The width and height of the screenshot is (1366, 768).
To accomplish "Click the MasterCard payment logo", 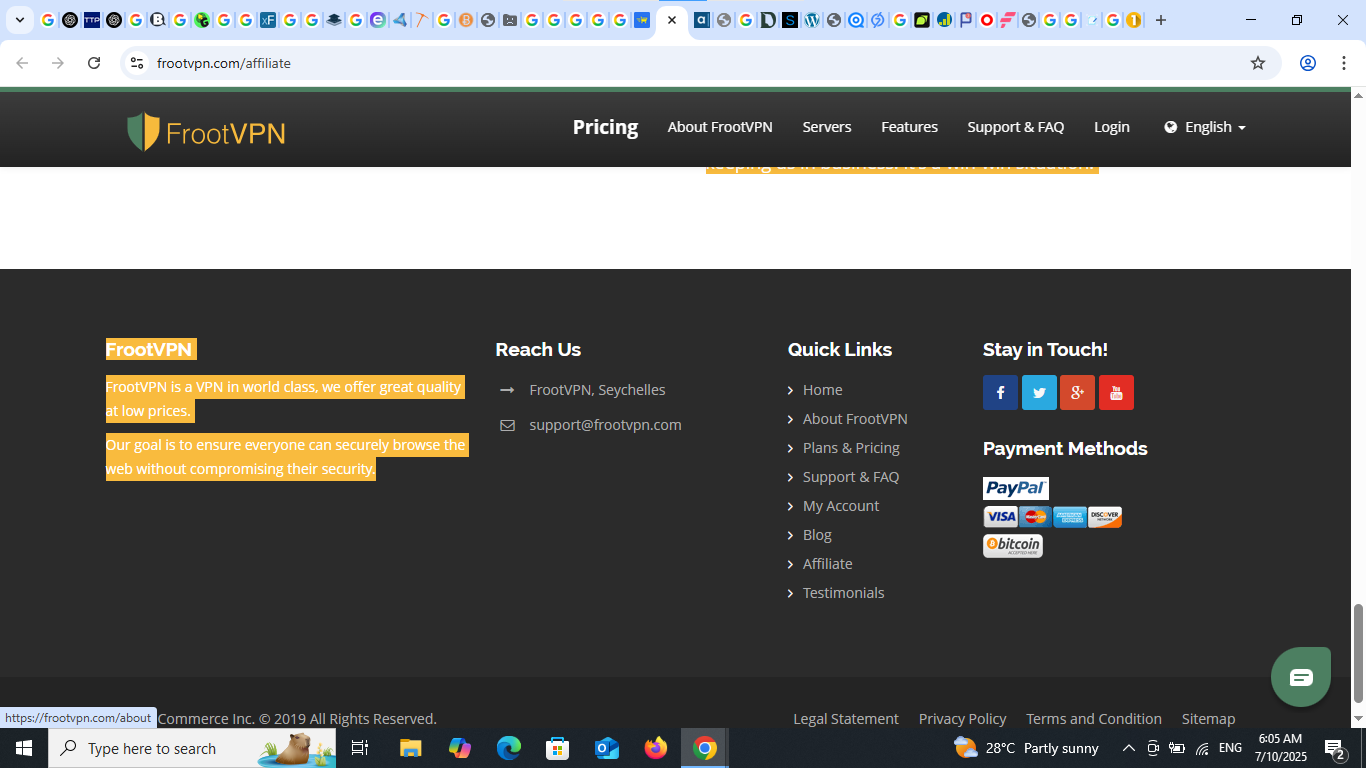I will pos(1035,517).
